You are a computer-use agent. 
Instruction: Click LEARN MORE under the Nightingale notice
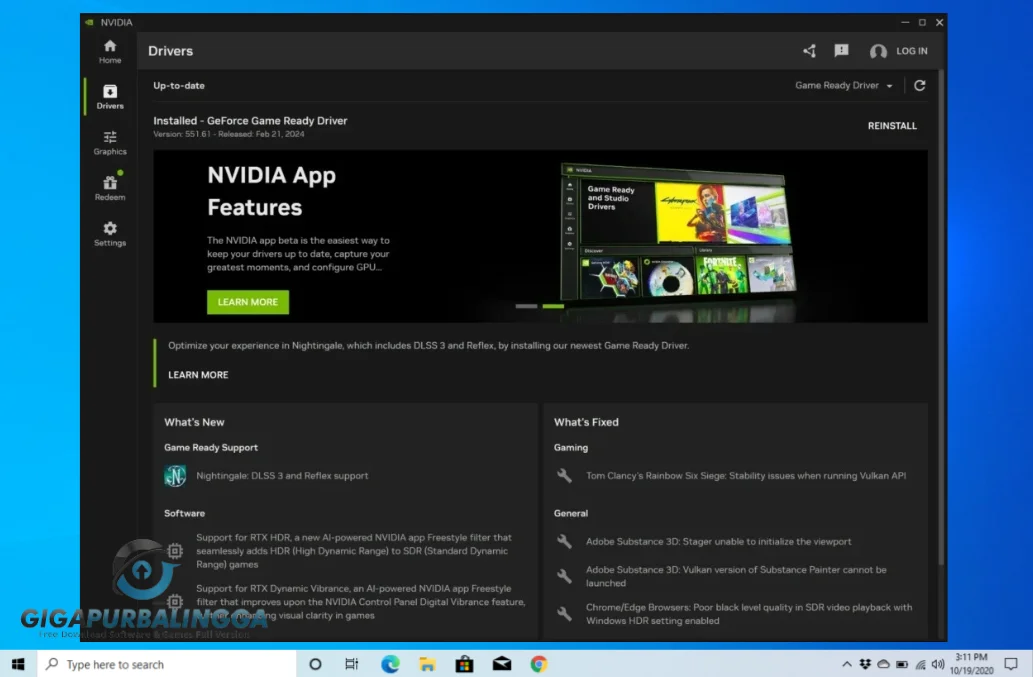(x=198, y=375)
